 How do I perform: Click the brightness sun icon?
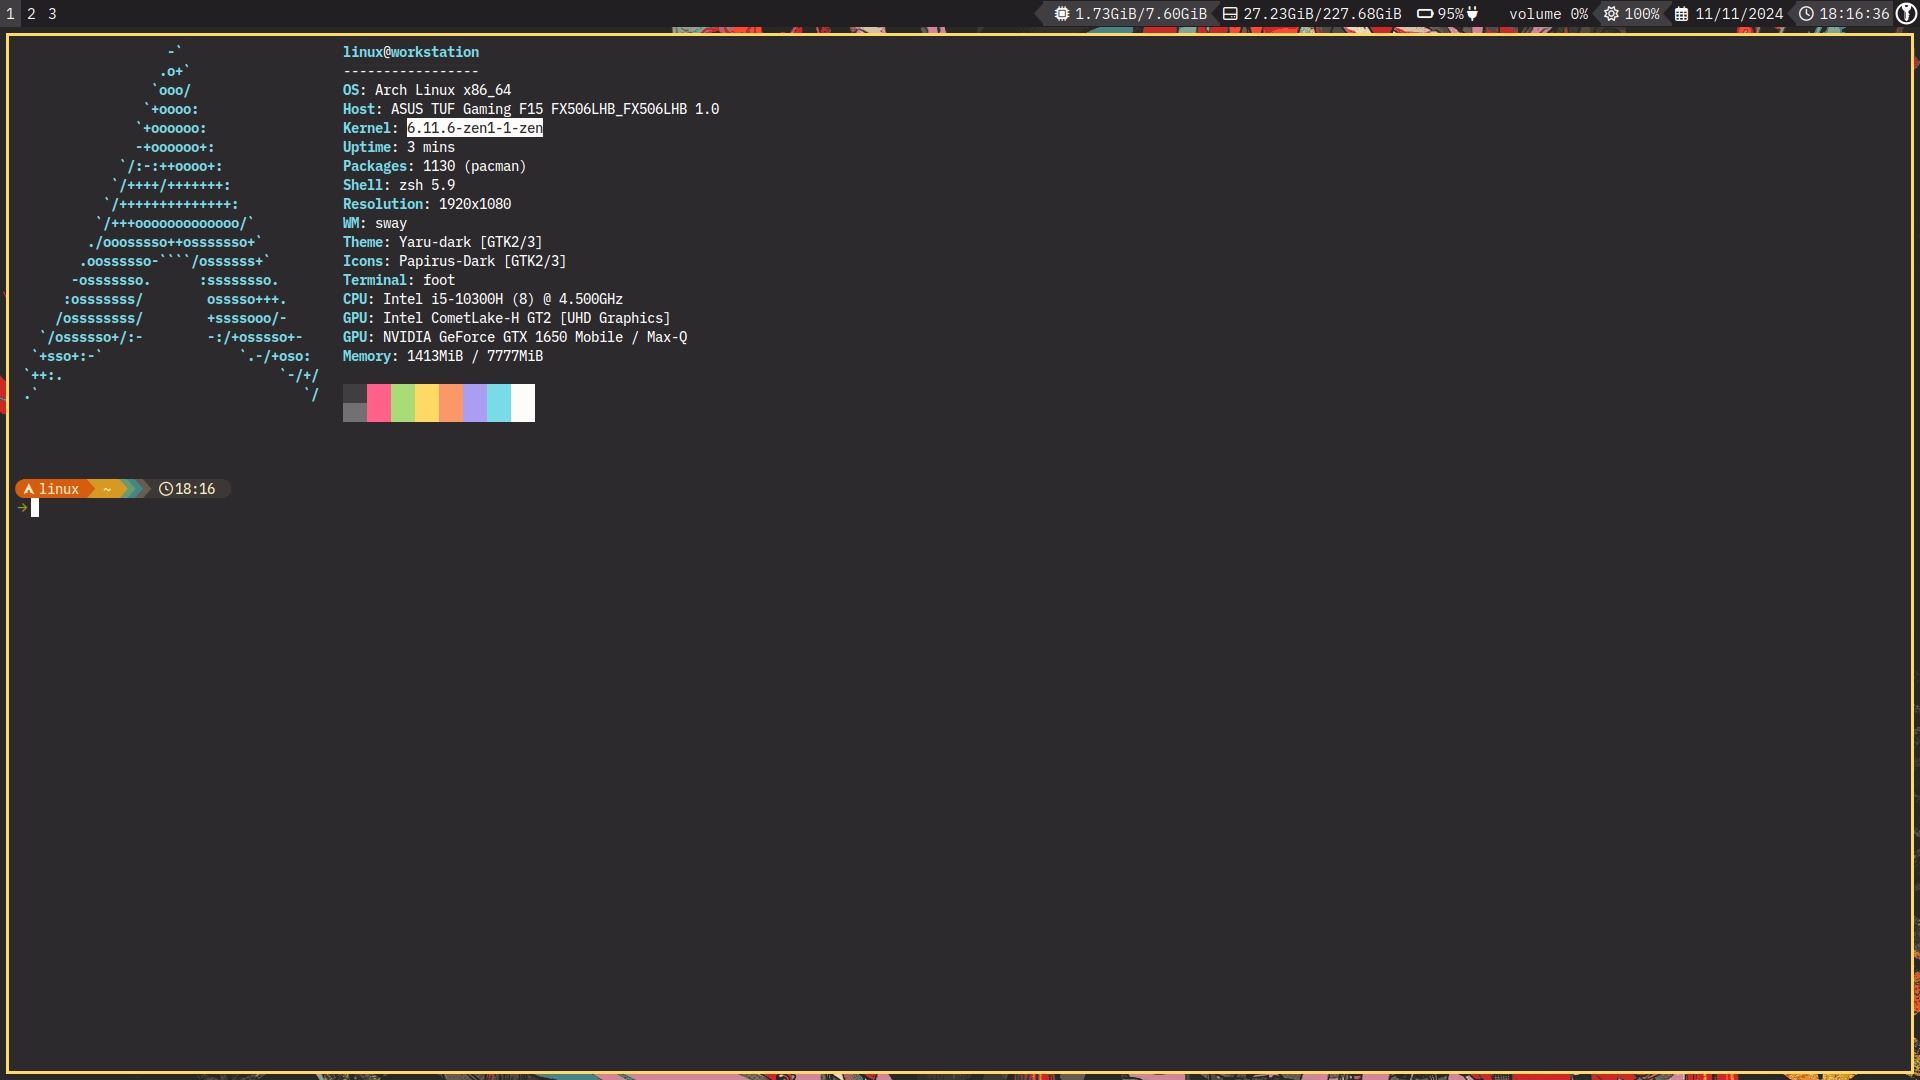(1611, 14)
